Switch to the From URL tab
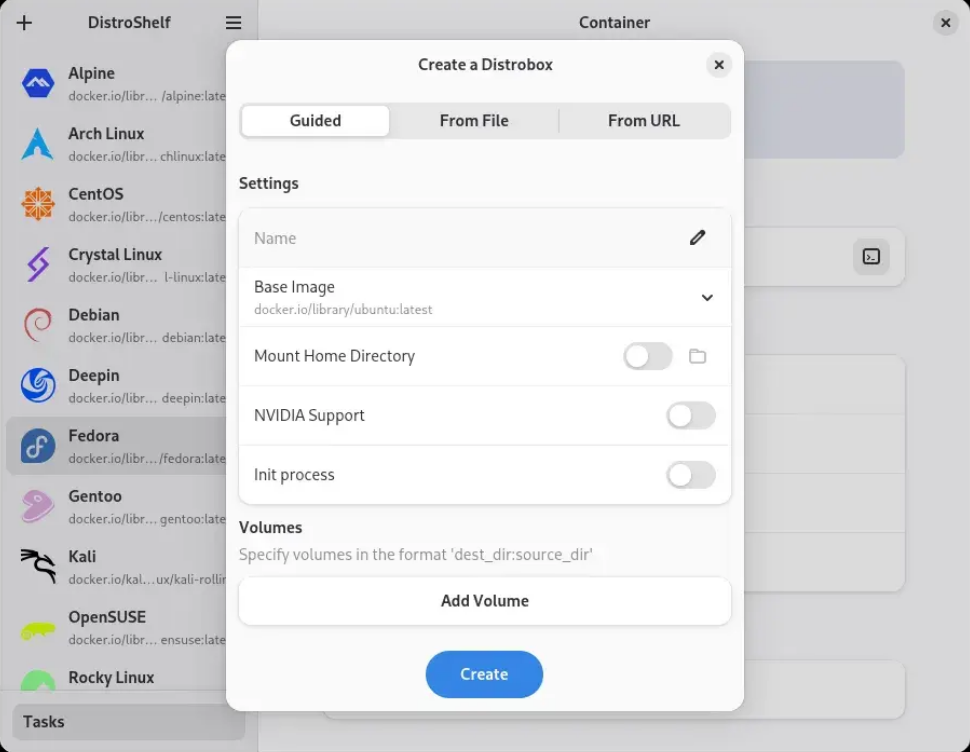970x752 pixels. [643, 121]
